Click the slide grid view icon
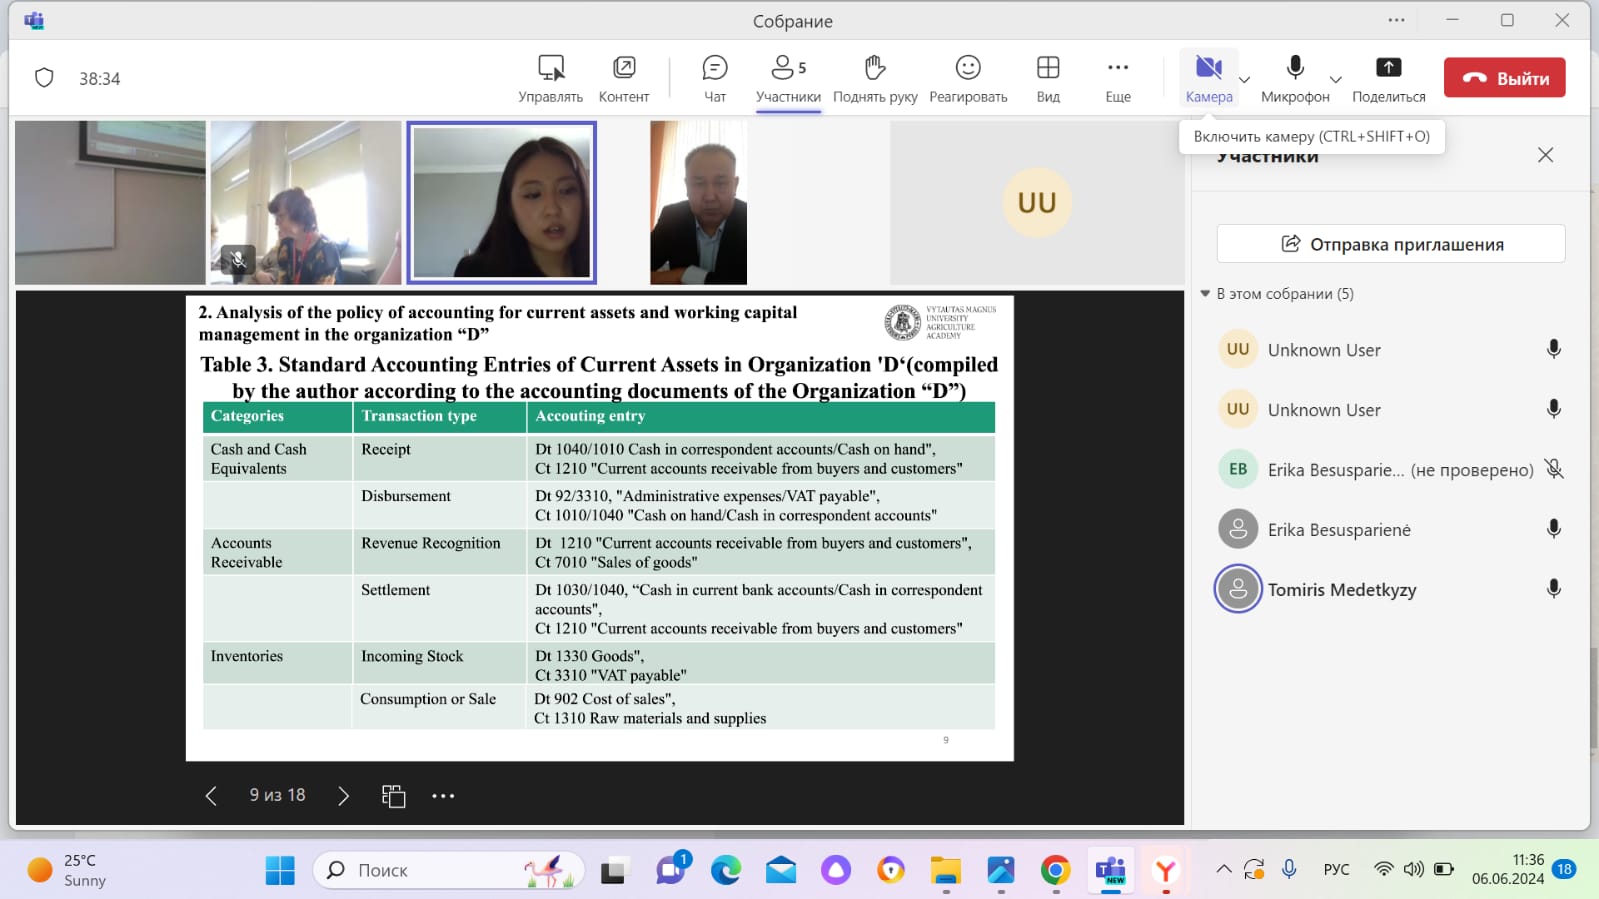The width and height of the screenshot is (1599, 899). point(394,796)
